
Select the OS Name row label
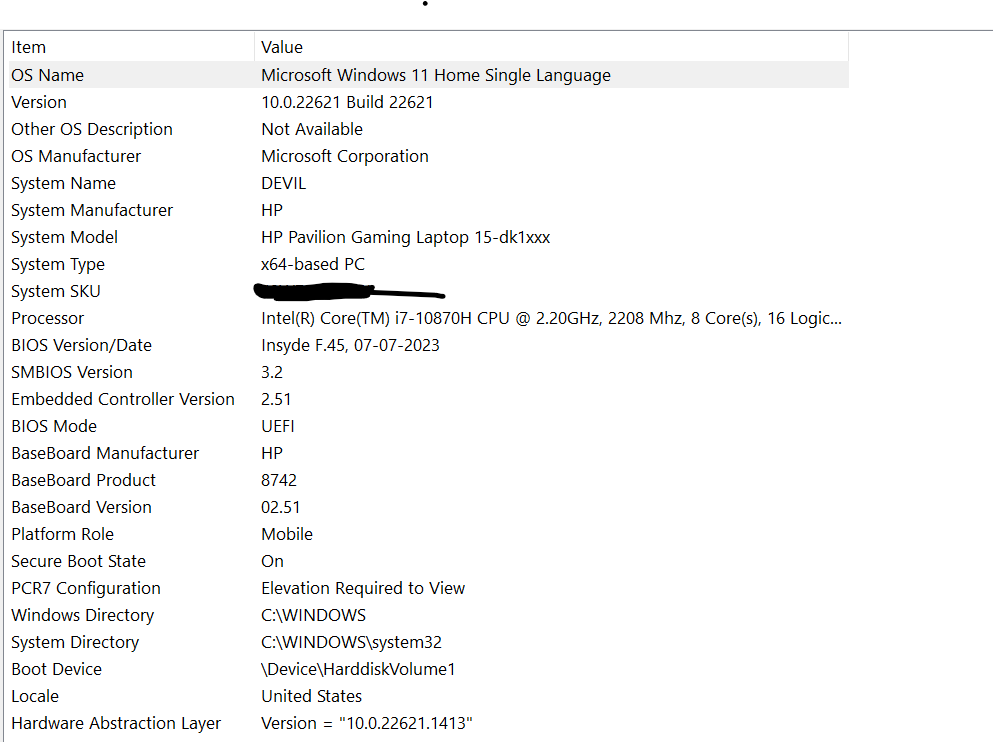[x=47, y=75]
